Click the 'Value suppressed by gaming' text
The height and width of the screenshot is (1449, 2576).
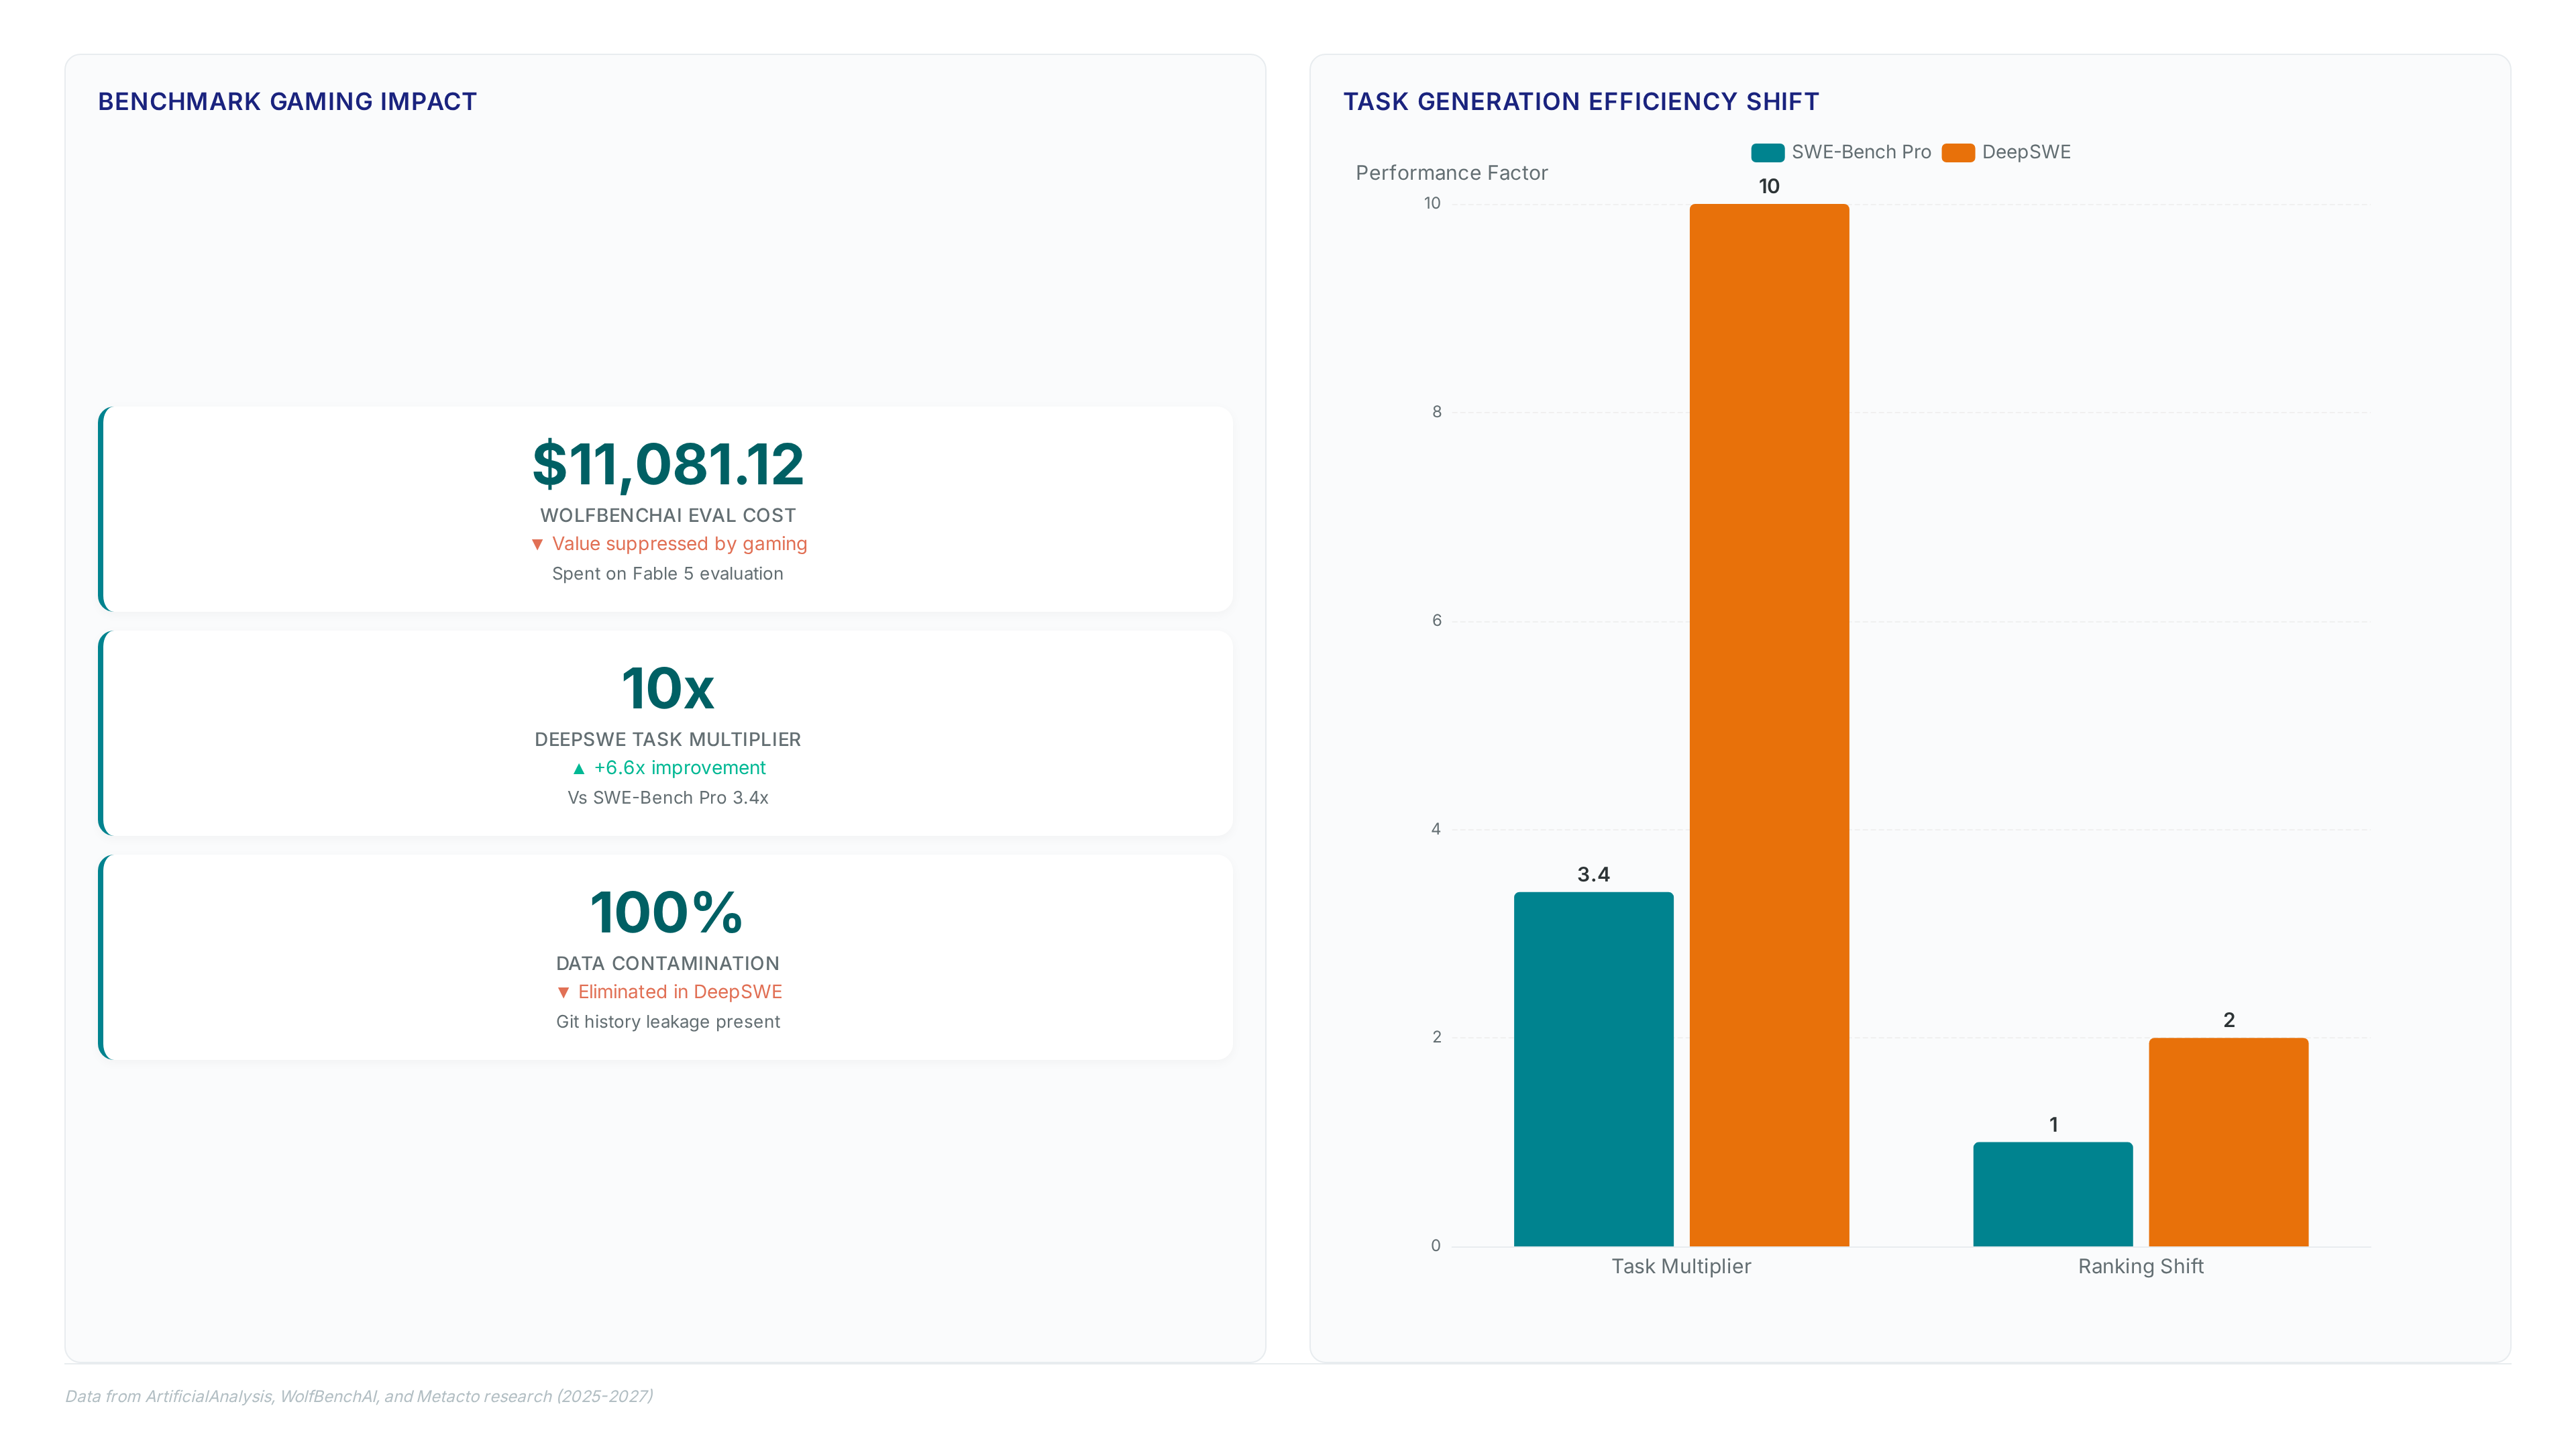pyautogui.click(x=680, y=544)
